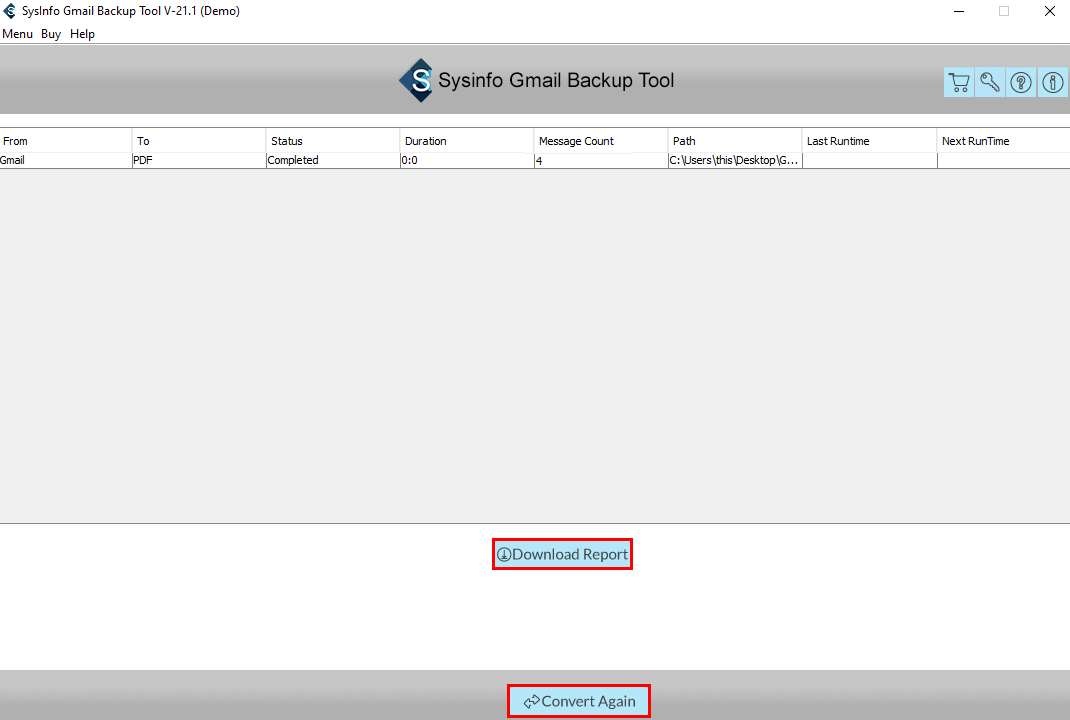Click the info icon in the toolbar

[1052, 82]
